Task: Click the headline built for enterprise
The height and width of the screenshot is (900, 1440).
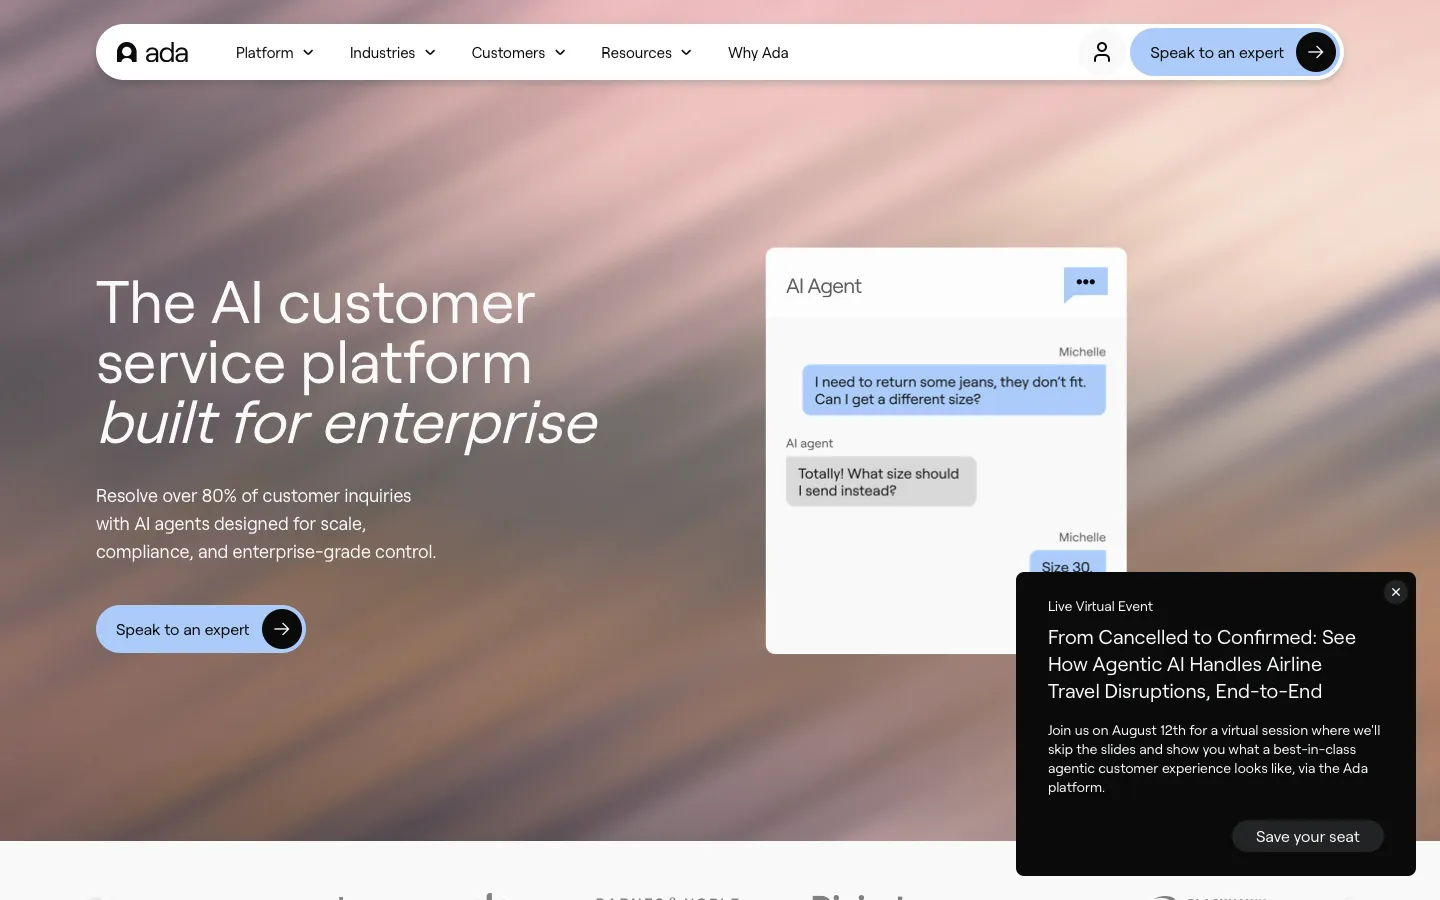Action: (347, 422)
